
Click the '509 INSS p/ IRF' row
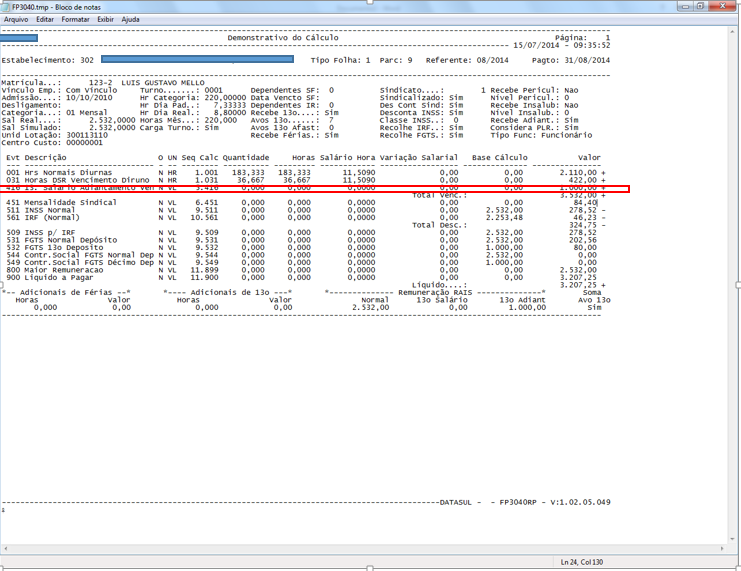click(302, 232)
